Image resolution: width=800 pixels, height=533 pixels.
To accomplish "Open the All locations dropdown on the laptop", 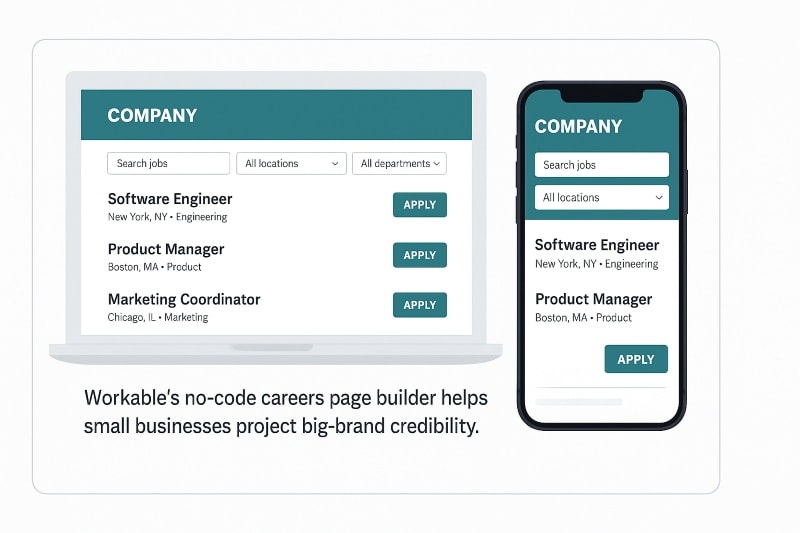I will tap(291, 164).
